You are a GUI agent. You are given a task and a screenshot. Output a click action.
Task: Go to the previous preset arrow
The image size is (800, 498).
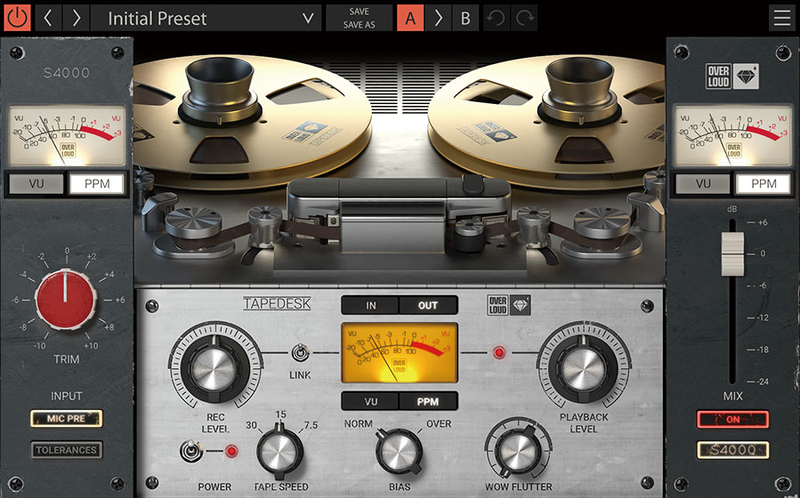point(48,18)
